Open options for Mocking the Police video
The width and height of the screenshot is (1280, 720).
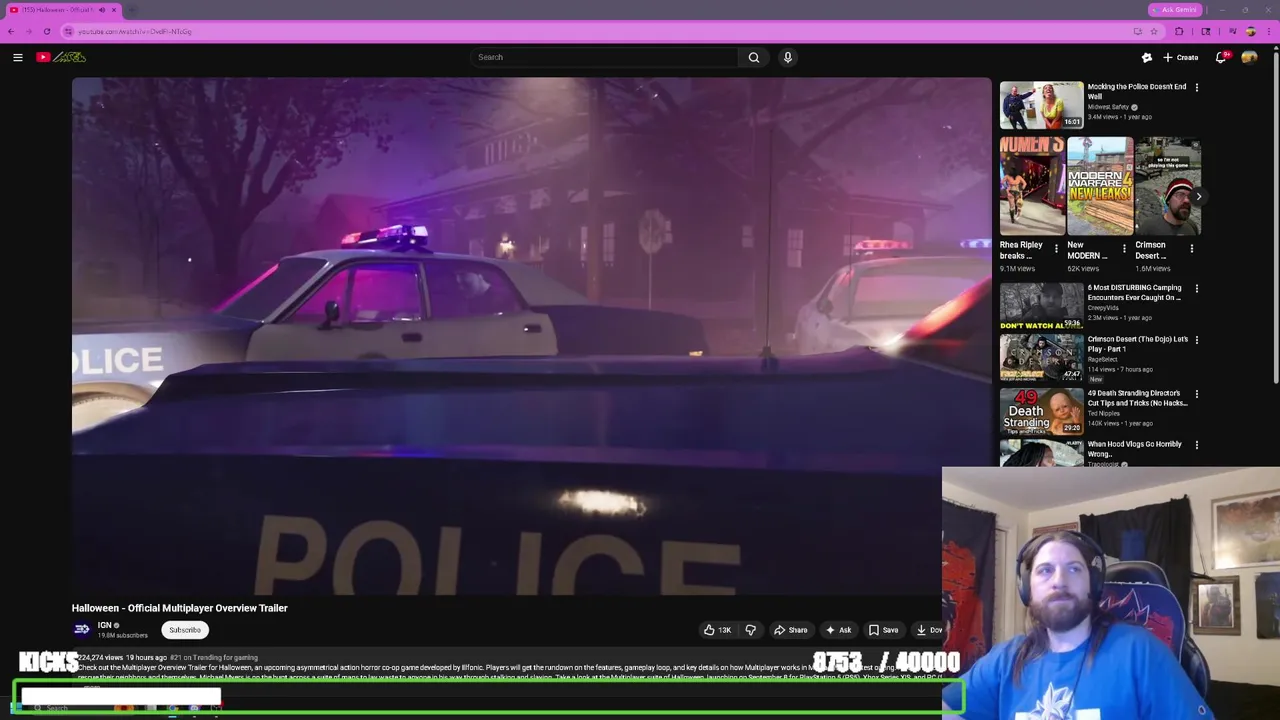tap(1196, 87)
